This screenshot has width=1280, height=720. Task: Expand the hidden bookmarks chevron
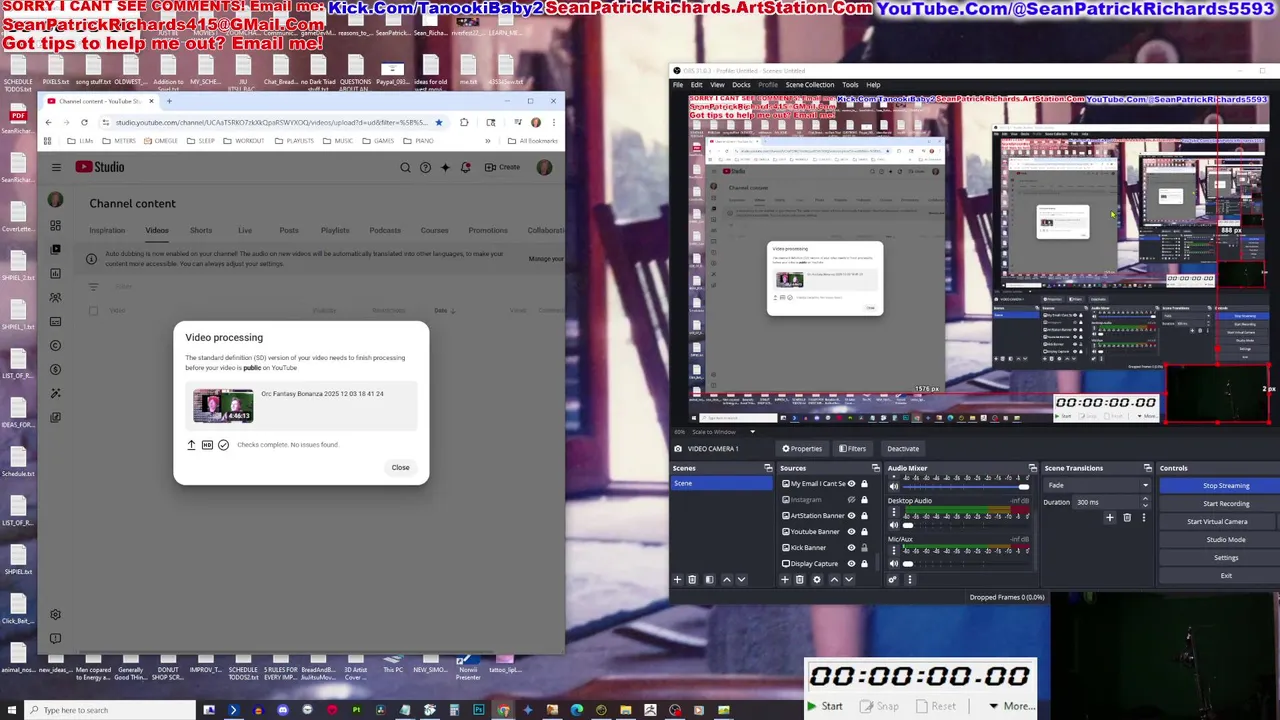click(x=488, y=141)
